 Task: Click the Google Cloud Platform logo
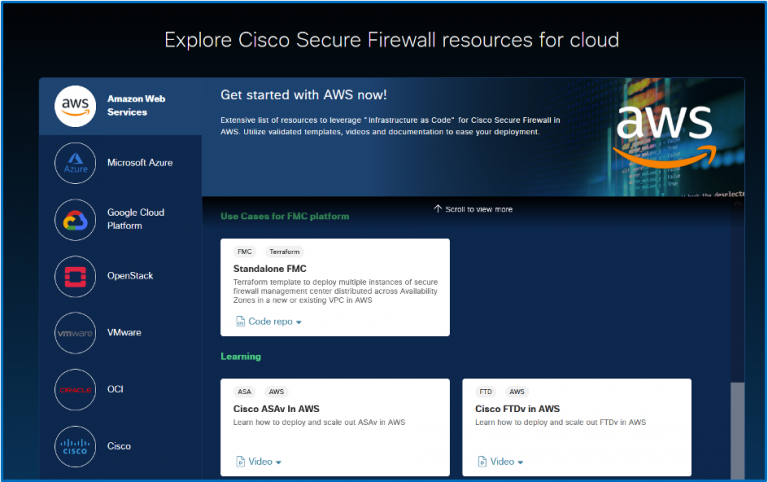click(x=77, y=219)
